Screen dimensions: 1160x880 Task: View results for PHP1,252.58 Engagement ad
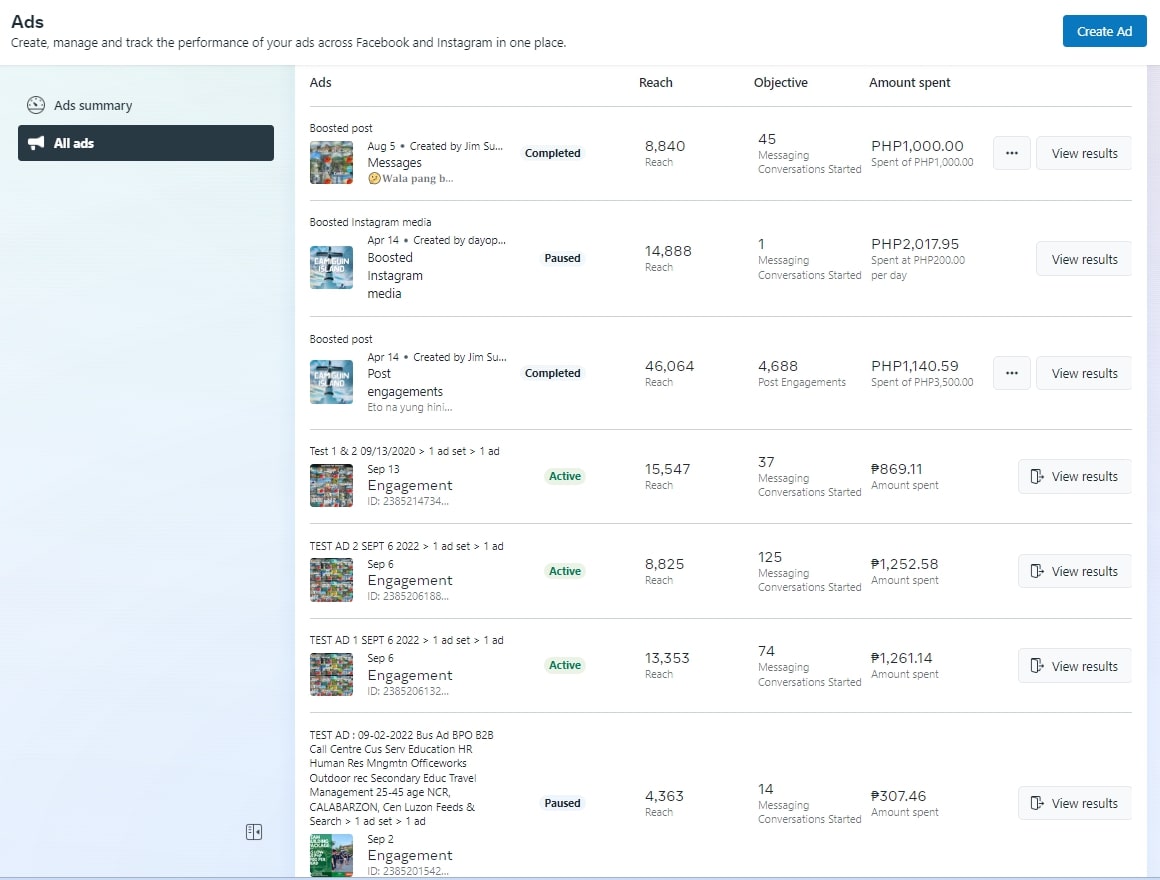(1075, 571)
